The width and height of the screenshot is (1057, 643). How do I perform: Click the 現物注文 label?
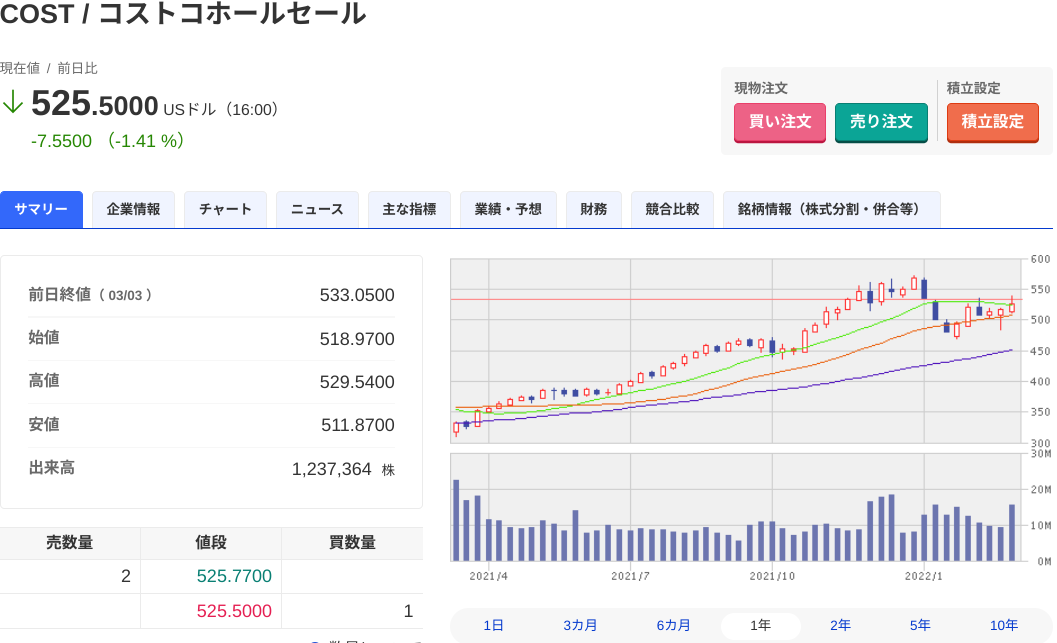[x=761, y=88]
